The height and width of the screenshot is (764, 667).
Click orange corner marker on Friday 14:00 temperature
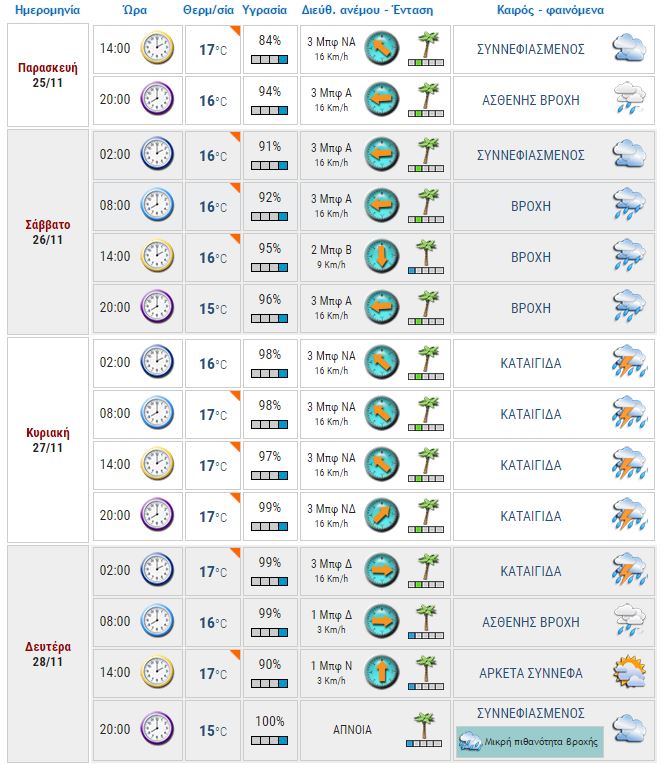pyautogui.click(x=235, y=31)
